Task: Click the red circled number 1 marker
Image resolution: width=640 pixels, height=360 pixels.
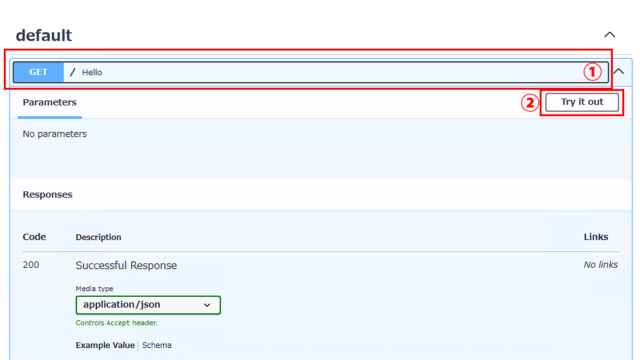Action: pyautogui.click(x=592, y=72)
